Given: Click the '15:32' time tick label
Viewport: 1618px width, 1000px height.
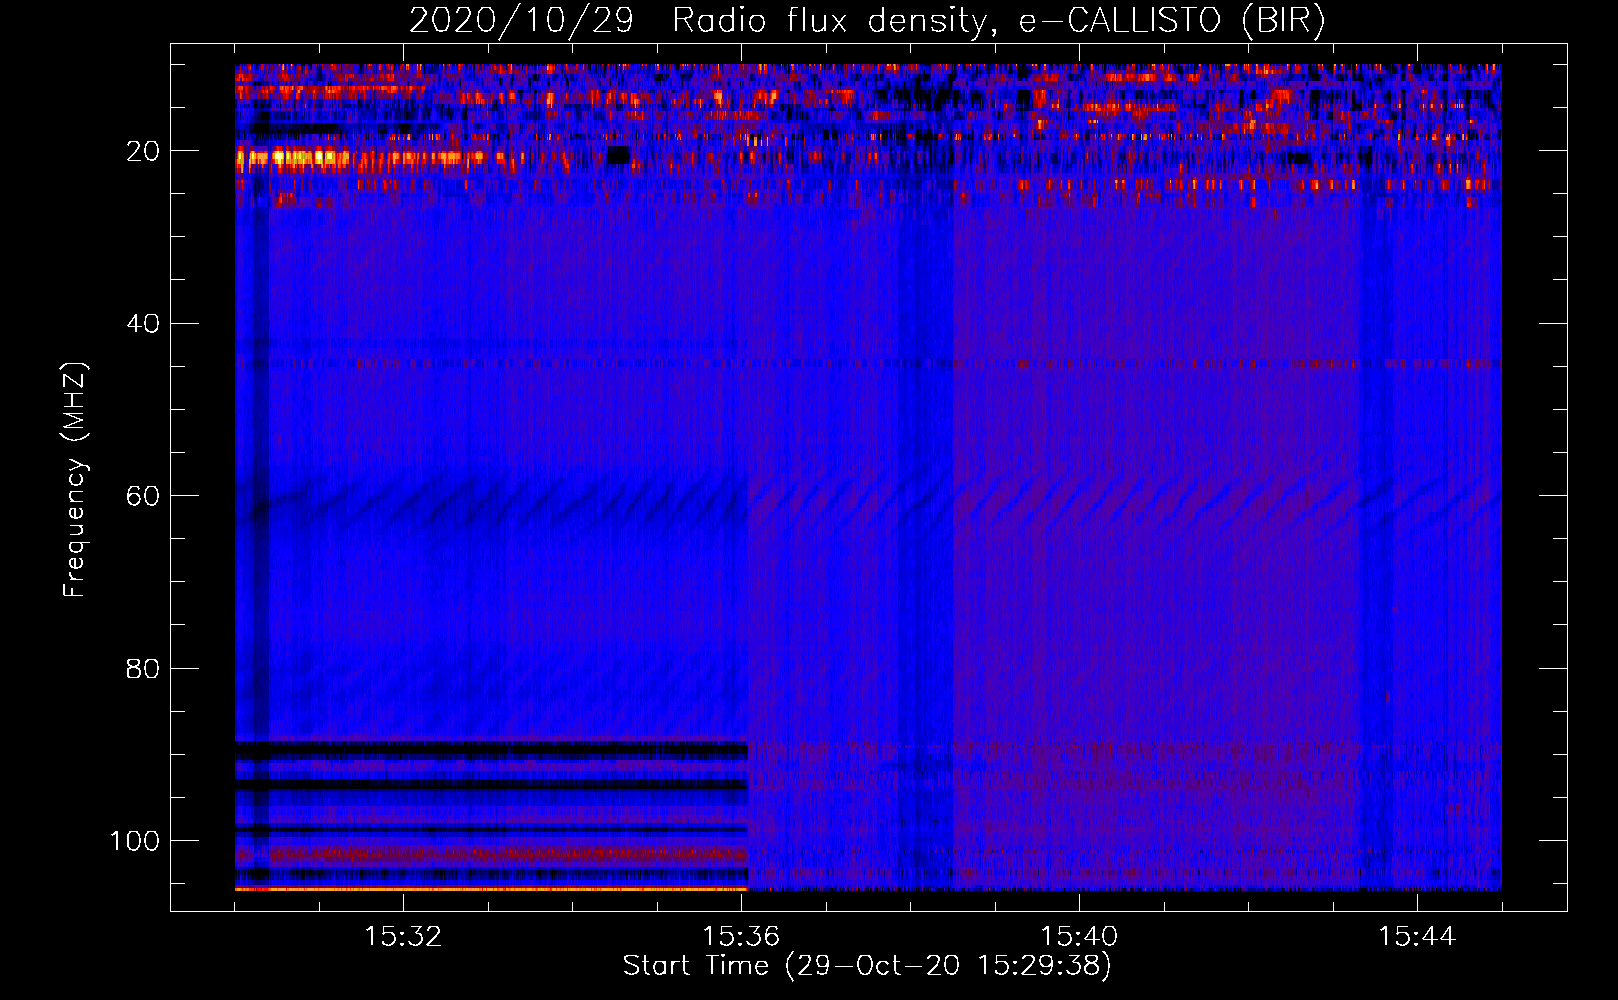Looking at the screenshot, I should pyautogui.click(x=403, y=937).
